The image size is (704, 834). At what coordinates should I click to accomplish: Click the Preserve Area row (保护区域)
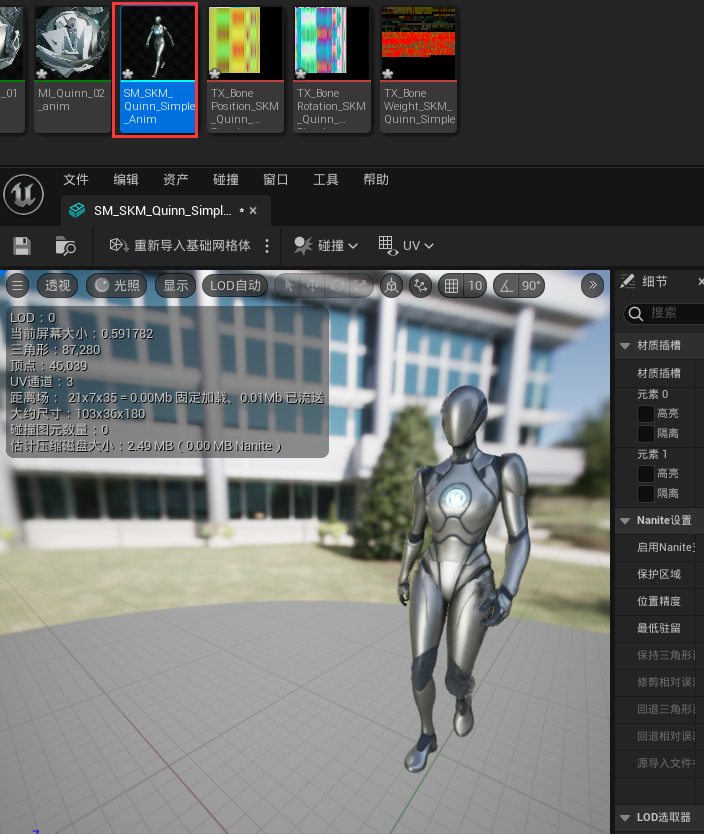pyautogui.click(x=660, y=574)
